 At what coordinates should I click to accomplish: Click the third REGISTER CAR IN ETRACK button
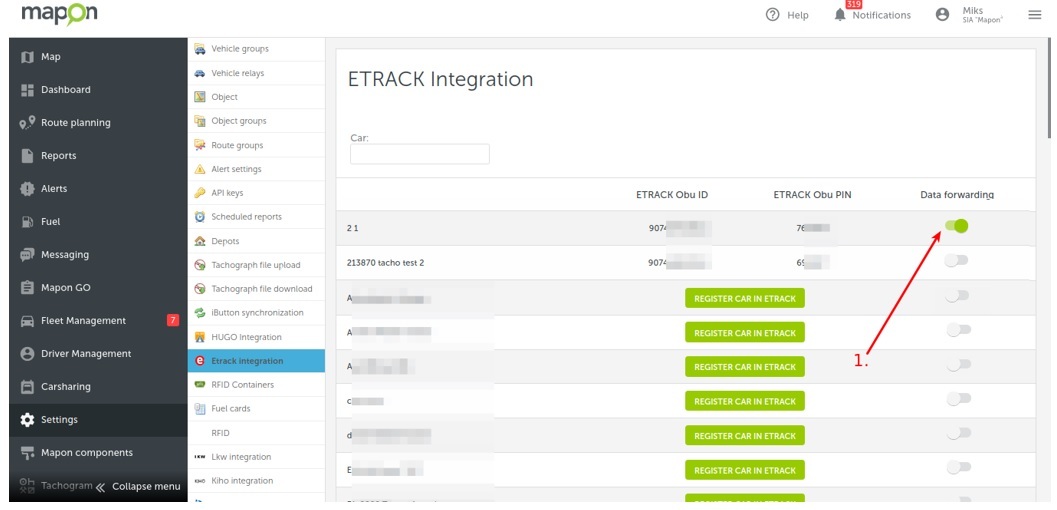pos(745,367)
